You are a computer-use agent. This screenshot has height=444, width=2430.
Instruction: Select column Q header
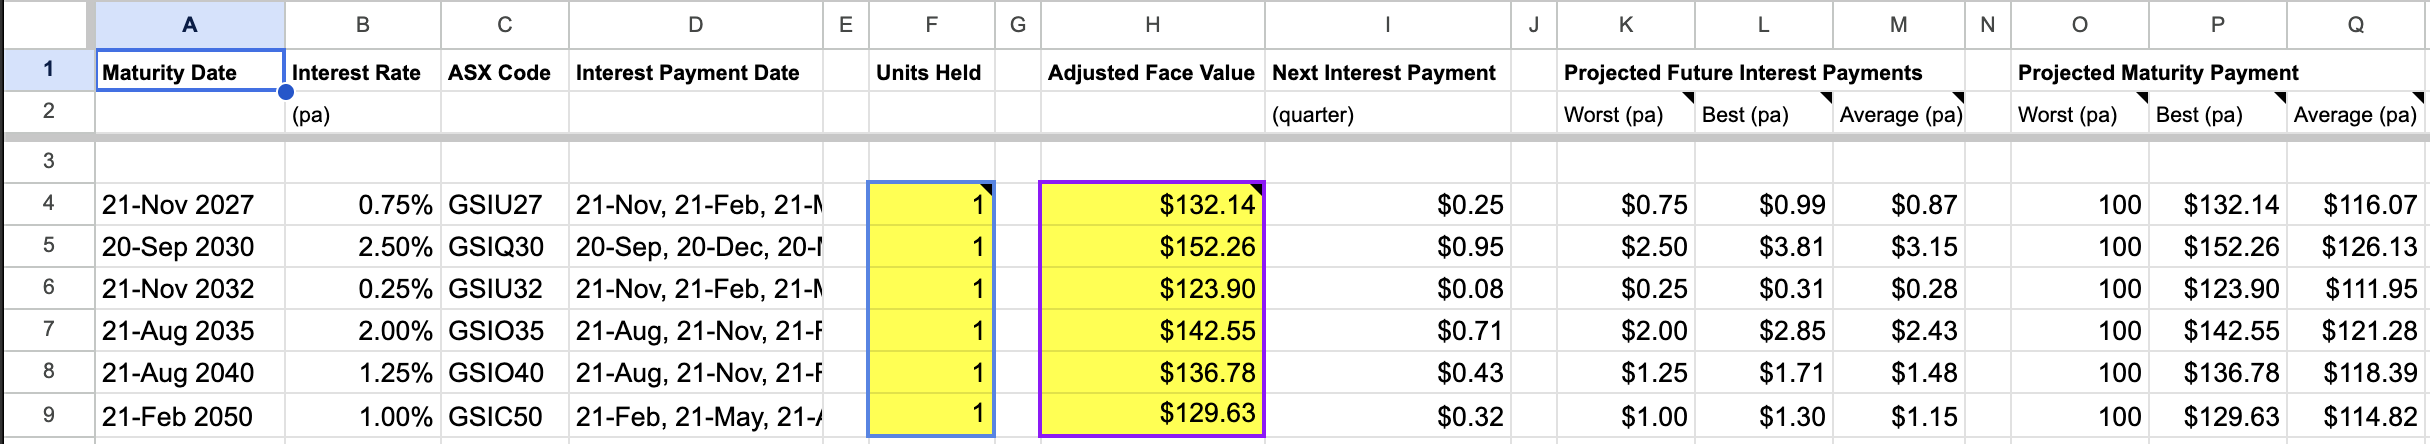[2356, 24]
